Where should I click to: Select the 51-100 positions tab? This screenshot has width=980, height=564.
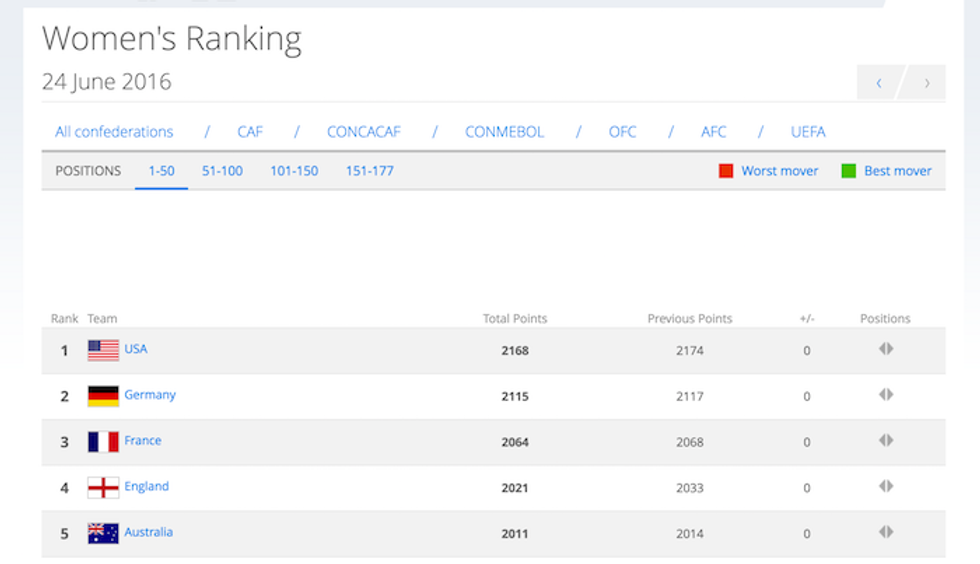222,171
